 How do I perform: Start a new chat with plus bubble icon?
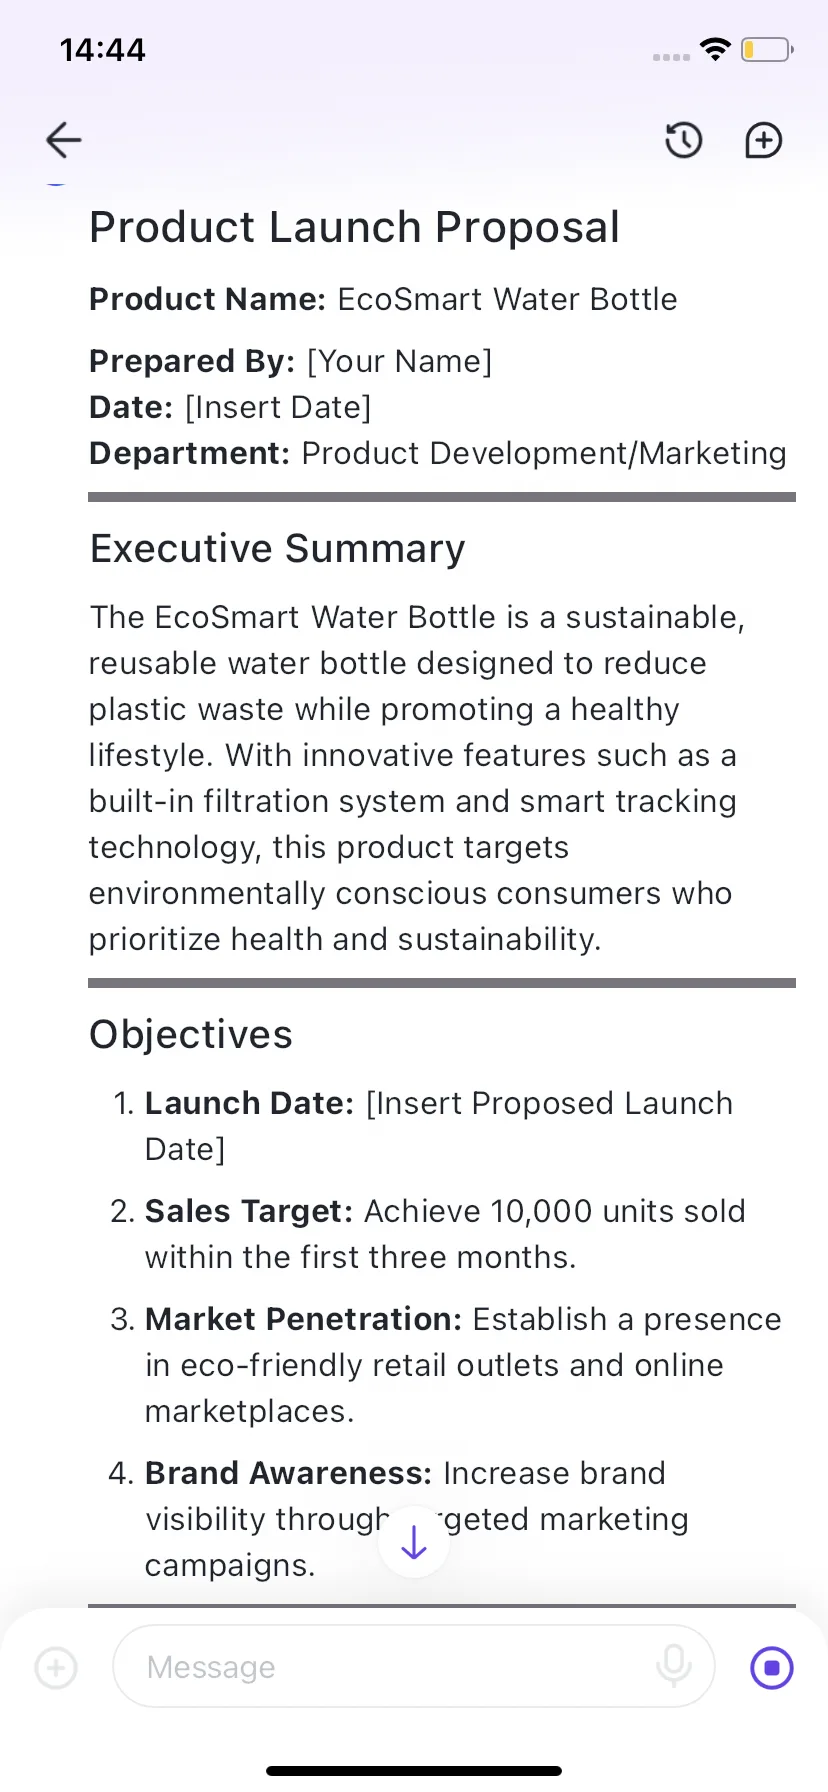(764, 140)
